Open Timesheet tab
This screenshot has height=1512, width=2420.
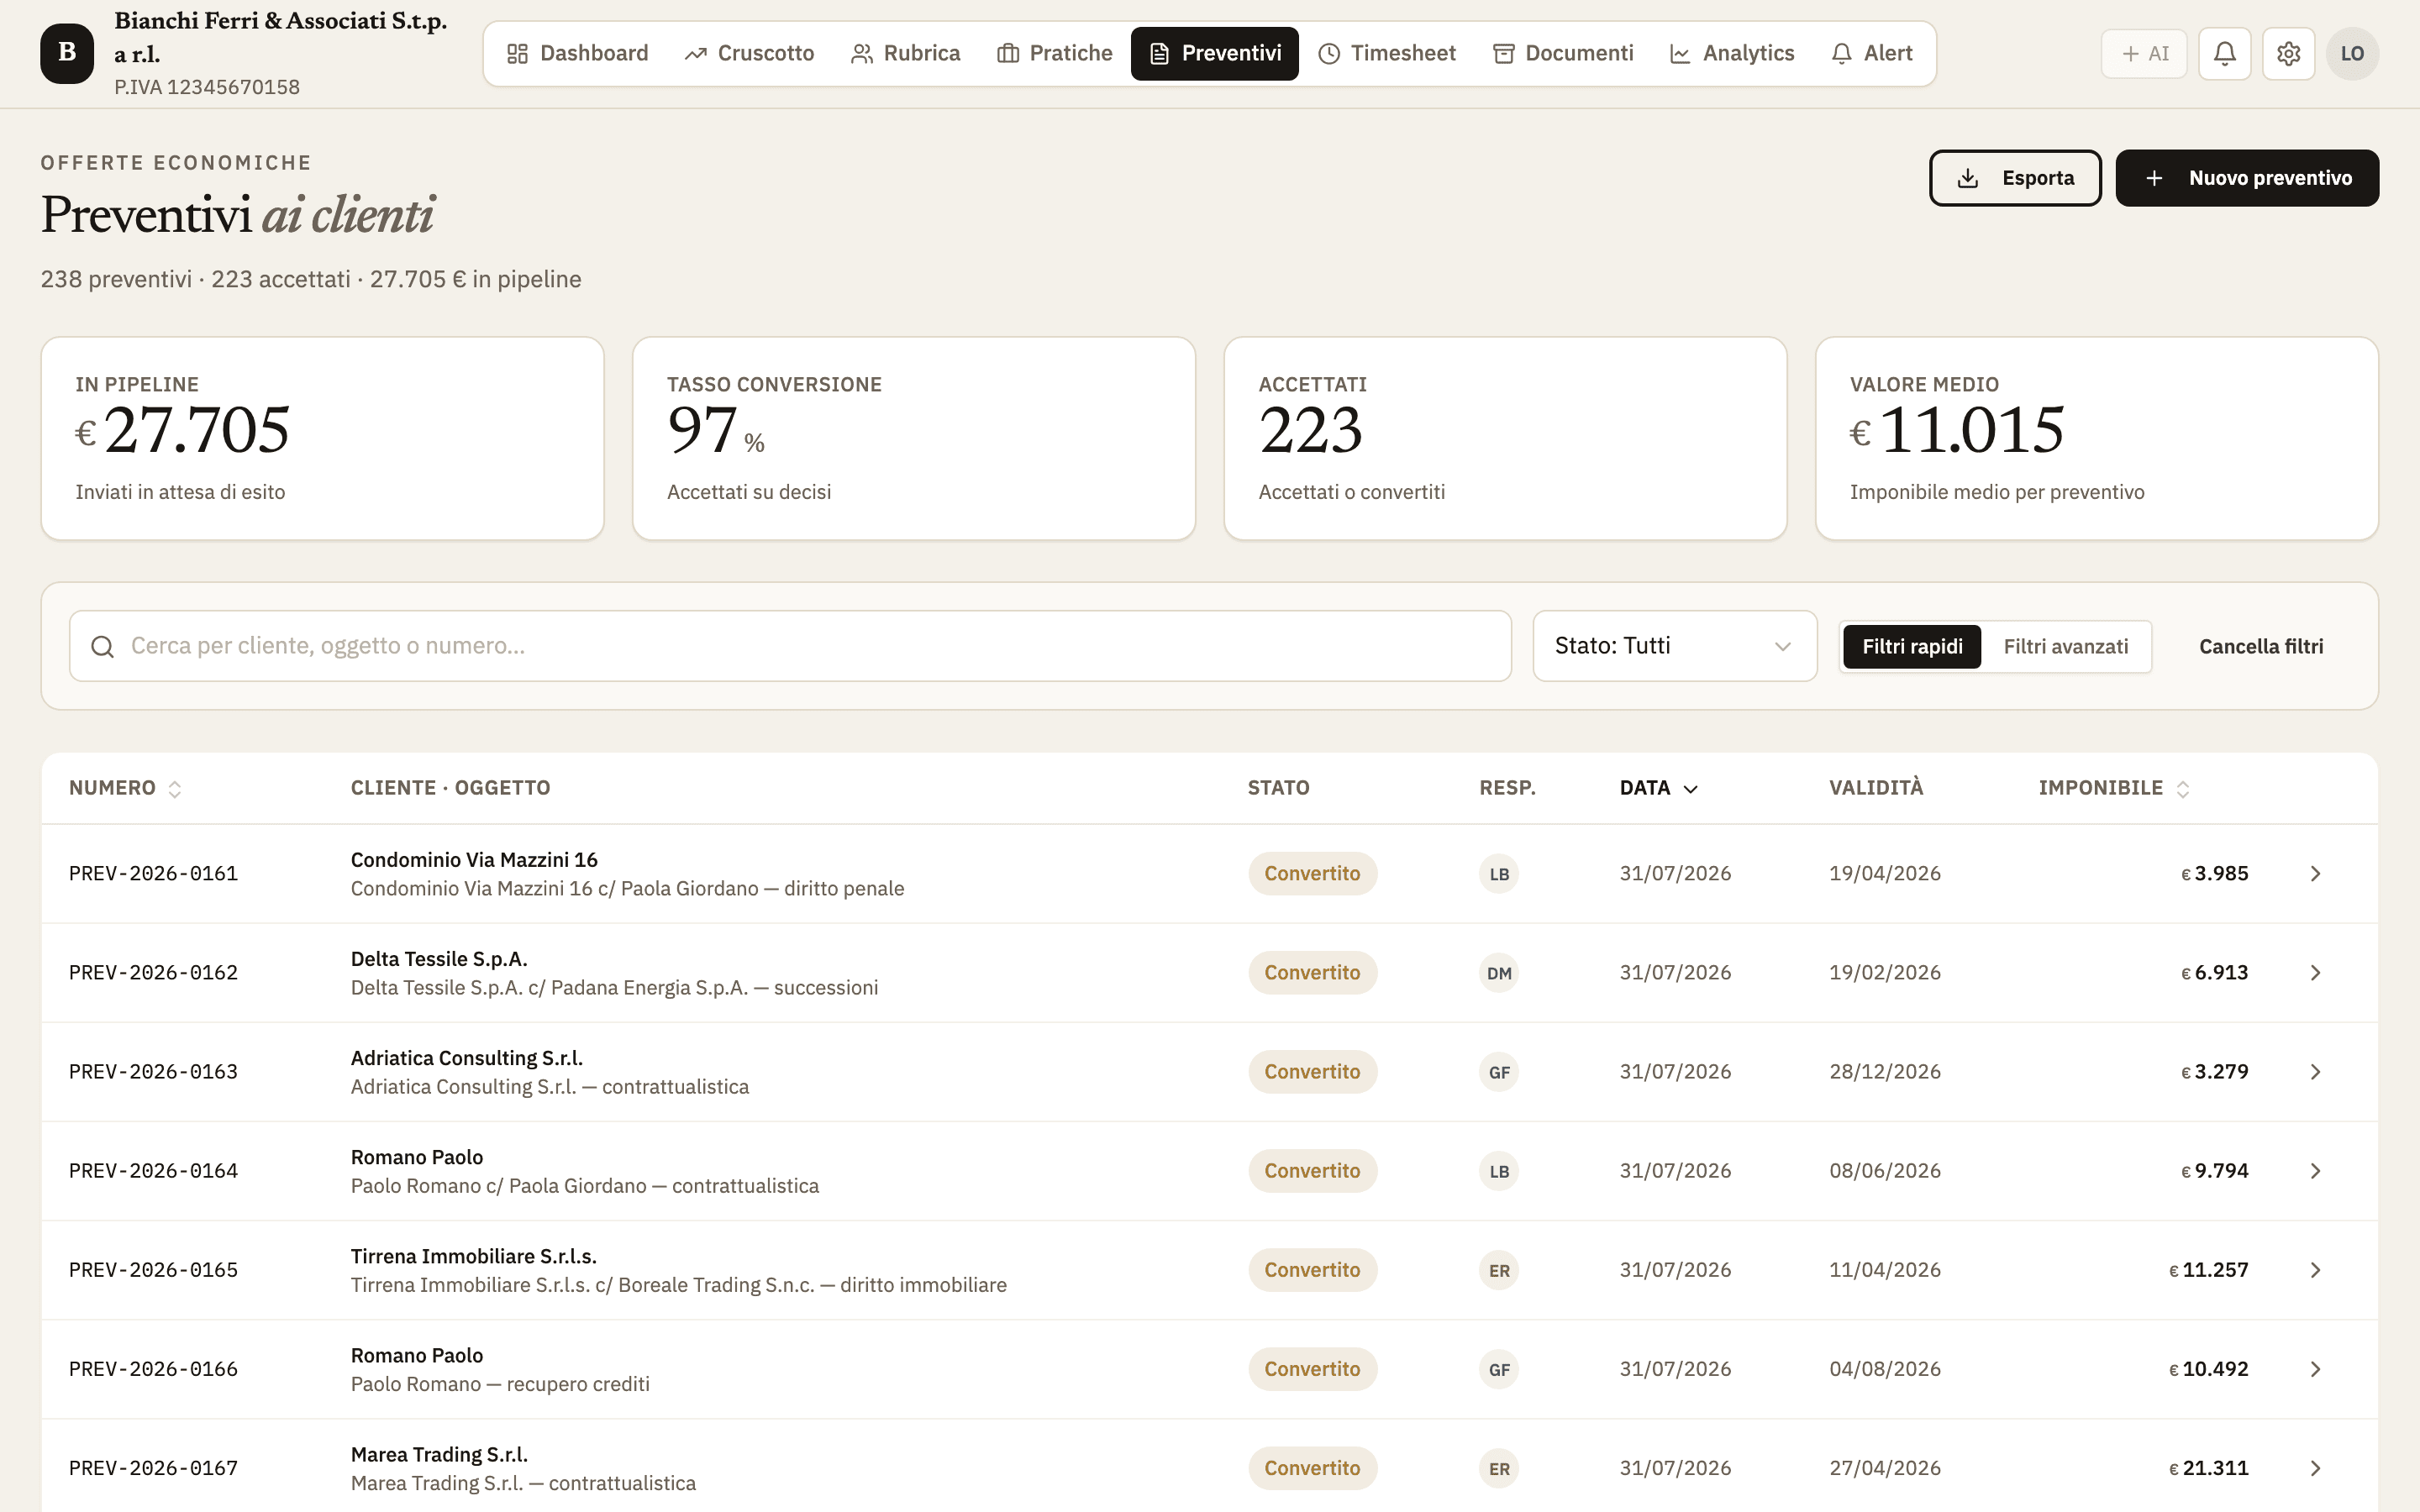(x=1386, y=53)
